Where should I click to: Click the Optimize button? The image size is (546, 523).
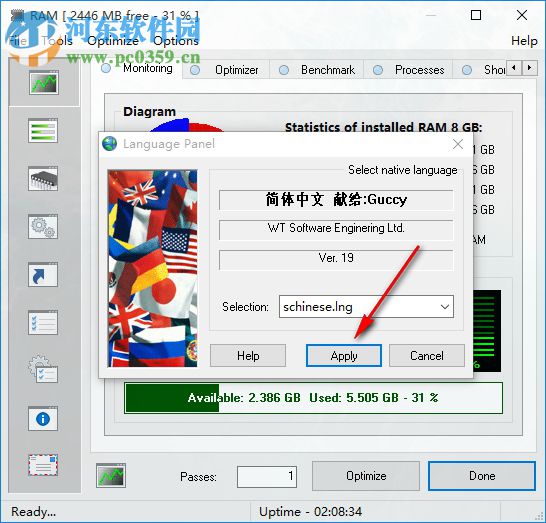(x=366, y=476)
